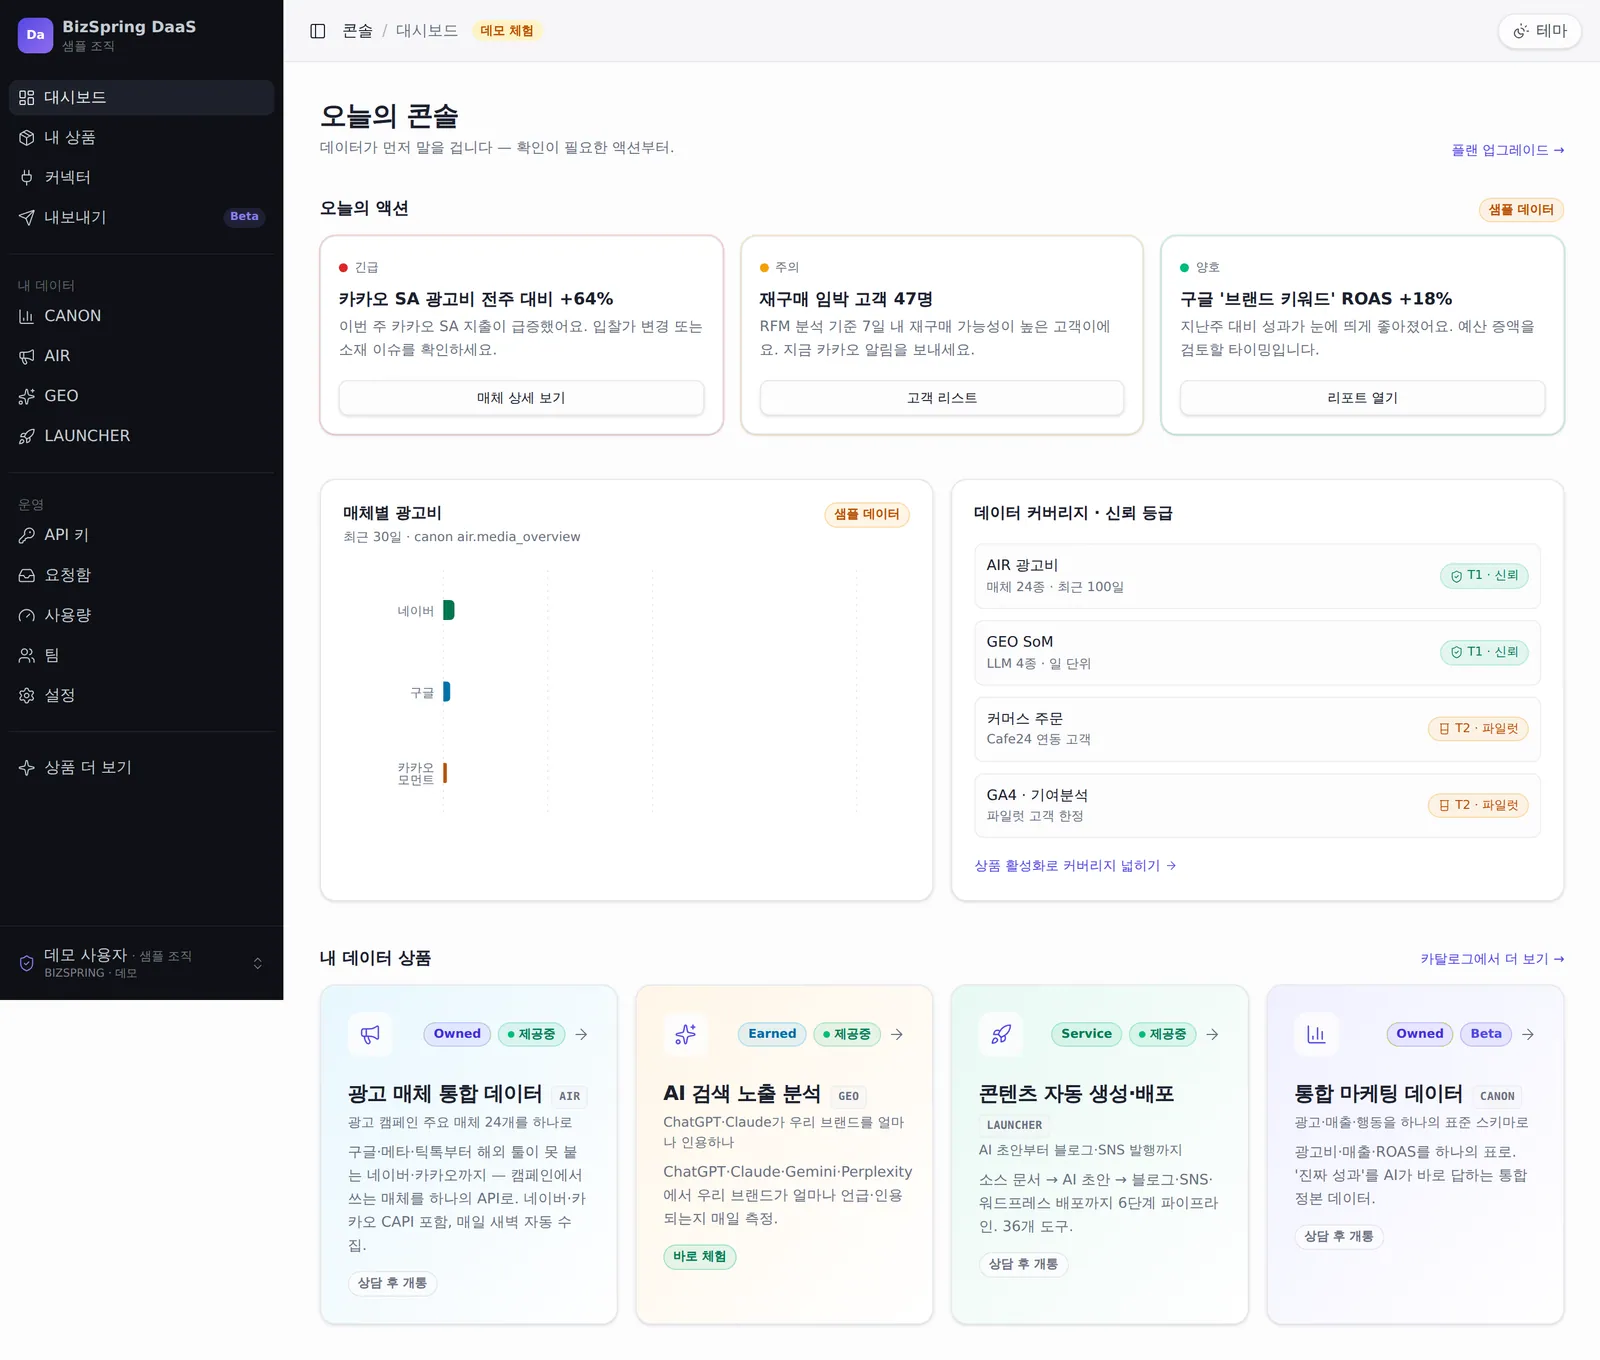Open the 플랜 업그레이드 link
This screenshot has width=1600, height=1360.
click(1508, 150)
